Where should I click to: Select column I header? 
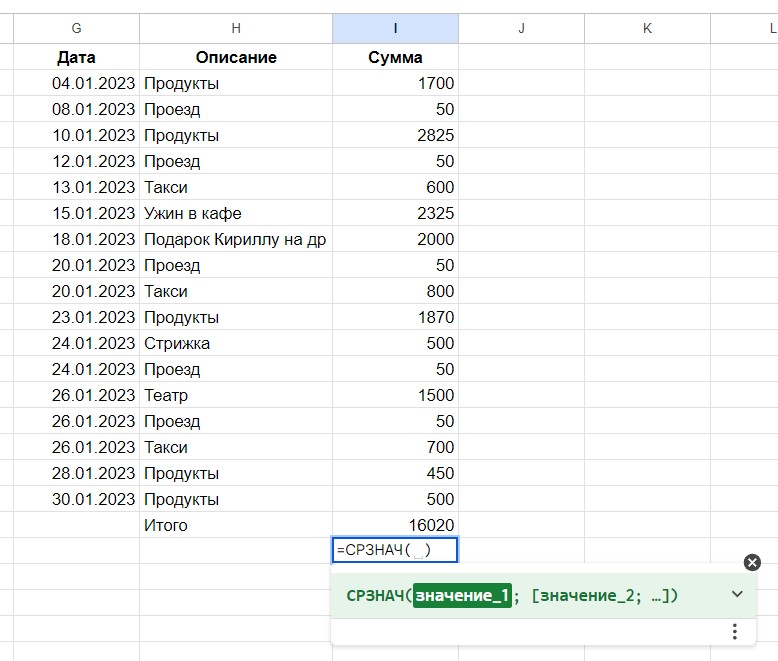point(395,28)
